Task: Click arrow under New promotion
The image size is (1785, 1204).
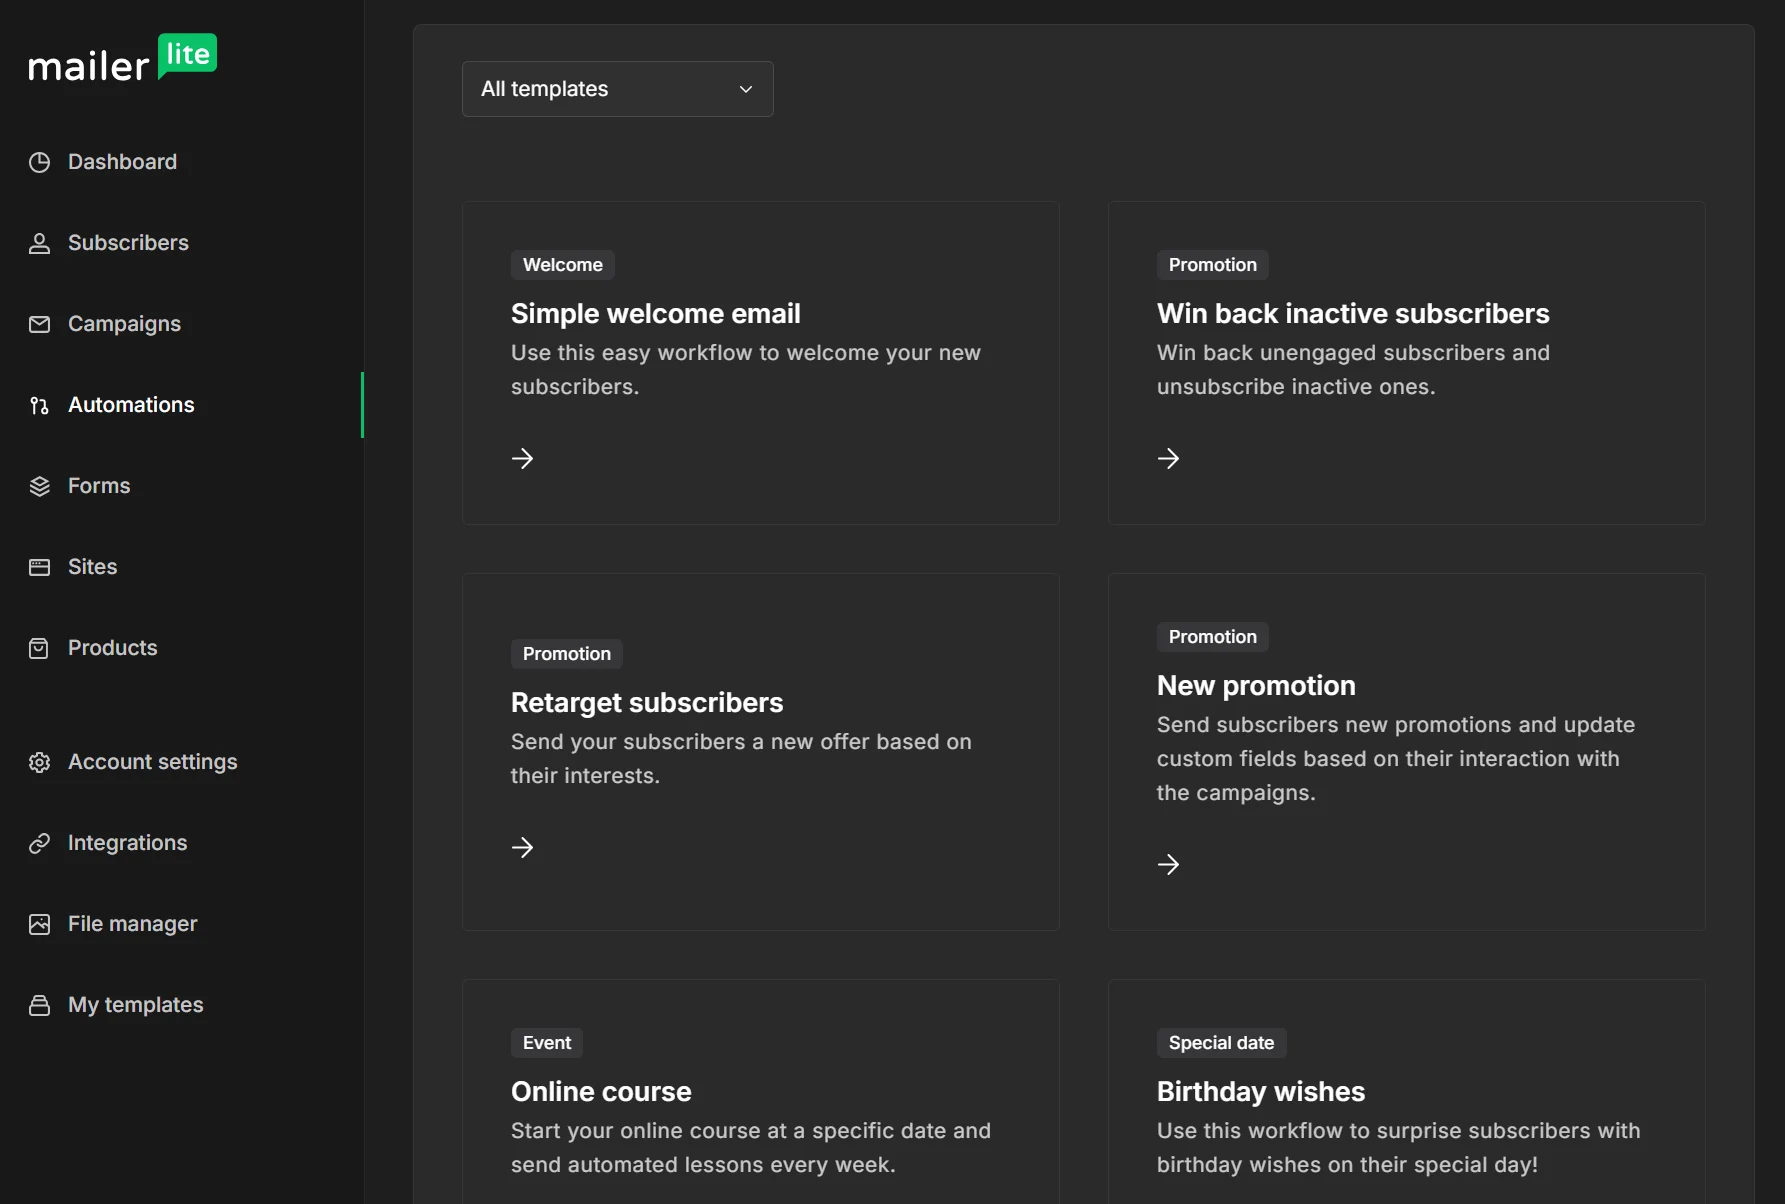Action: (x=1168, y=864)
